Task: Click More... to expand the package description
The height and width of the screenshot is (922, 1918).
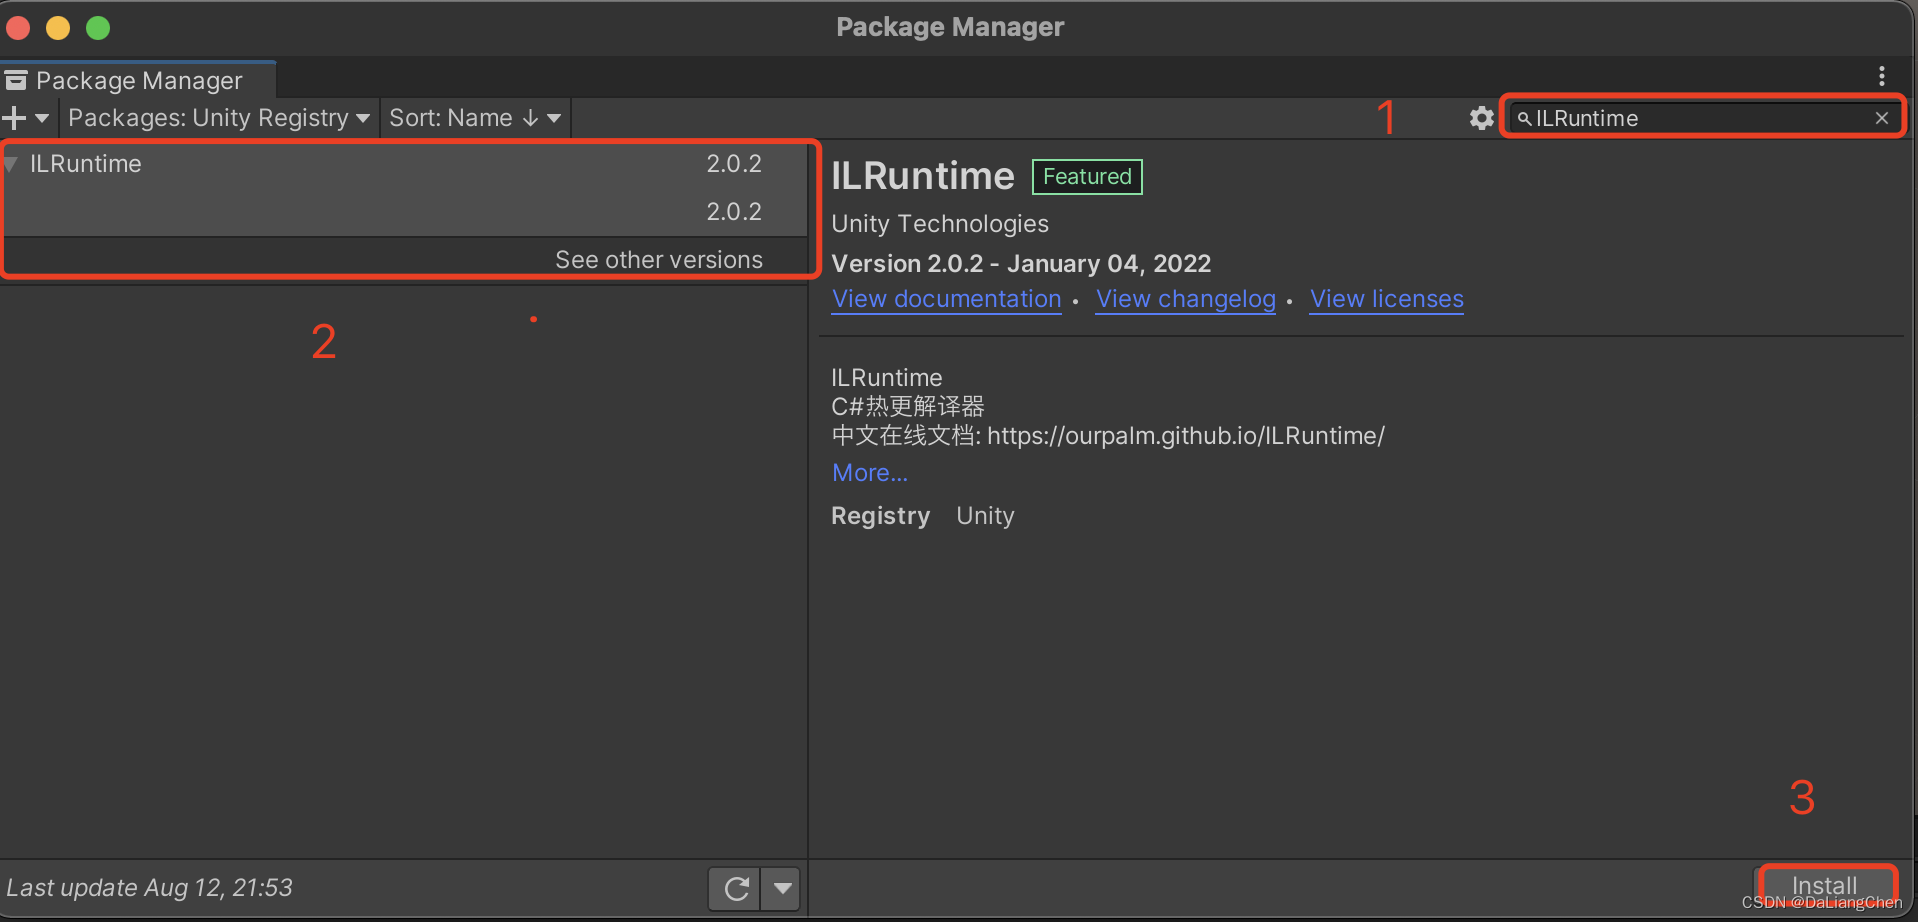Action: pos(868,472)
